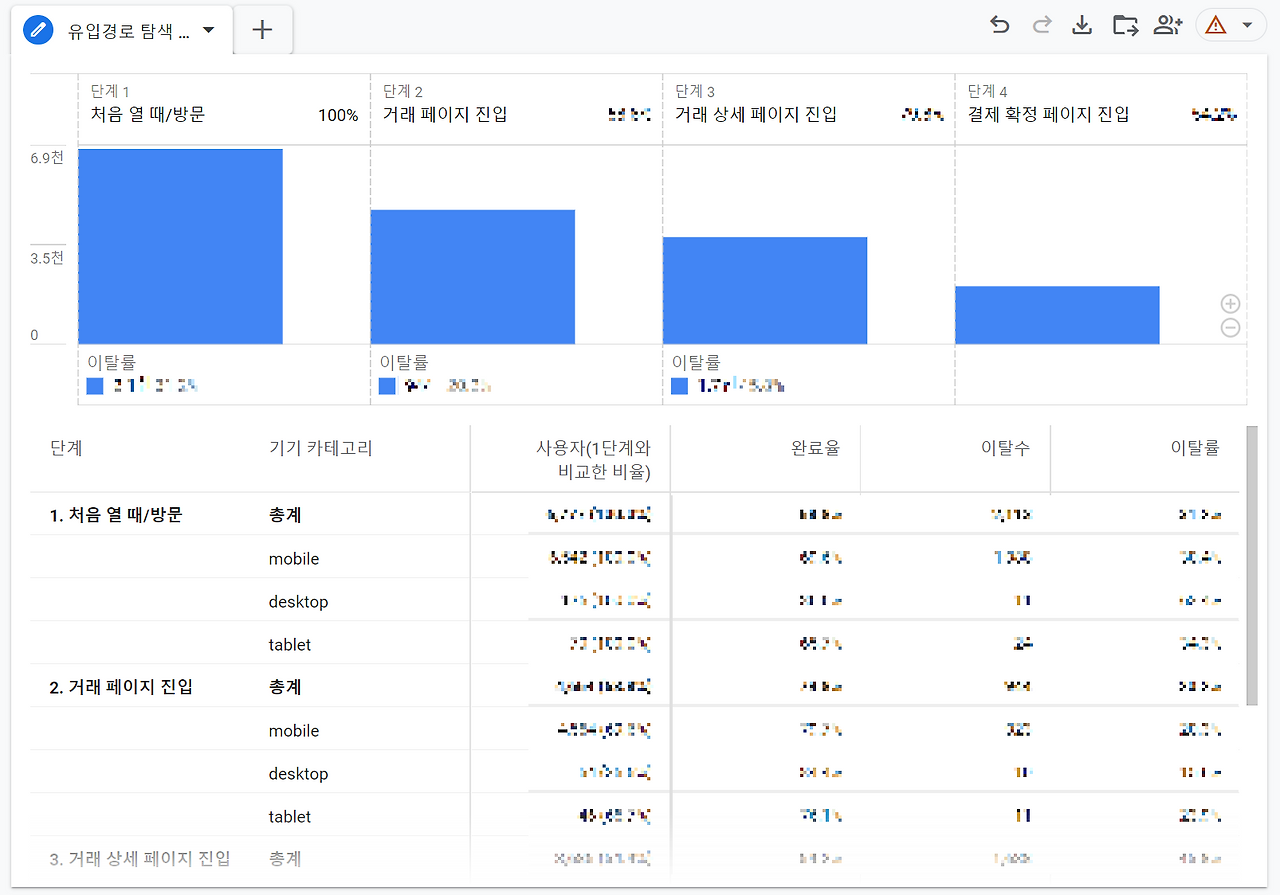Screen dimensions: 1280x895
Task: Download the exploration data
Action: click(x=1082, y=24)
